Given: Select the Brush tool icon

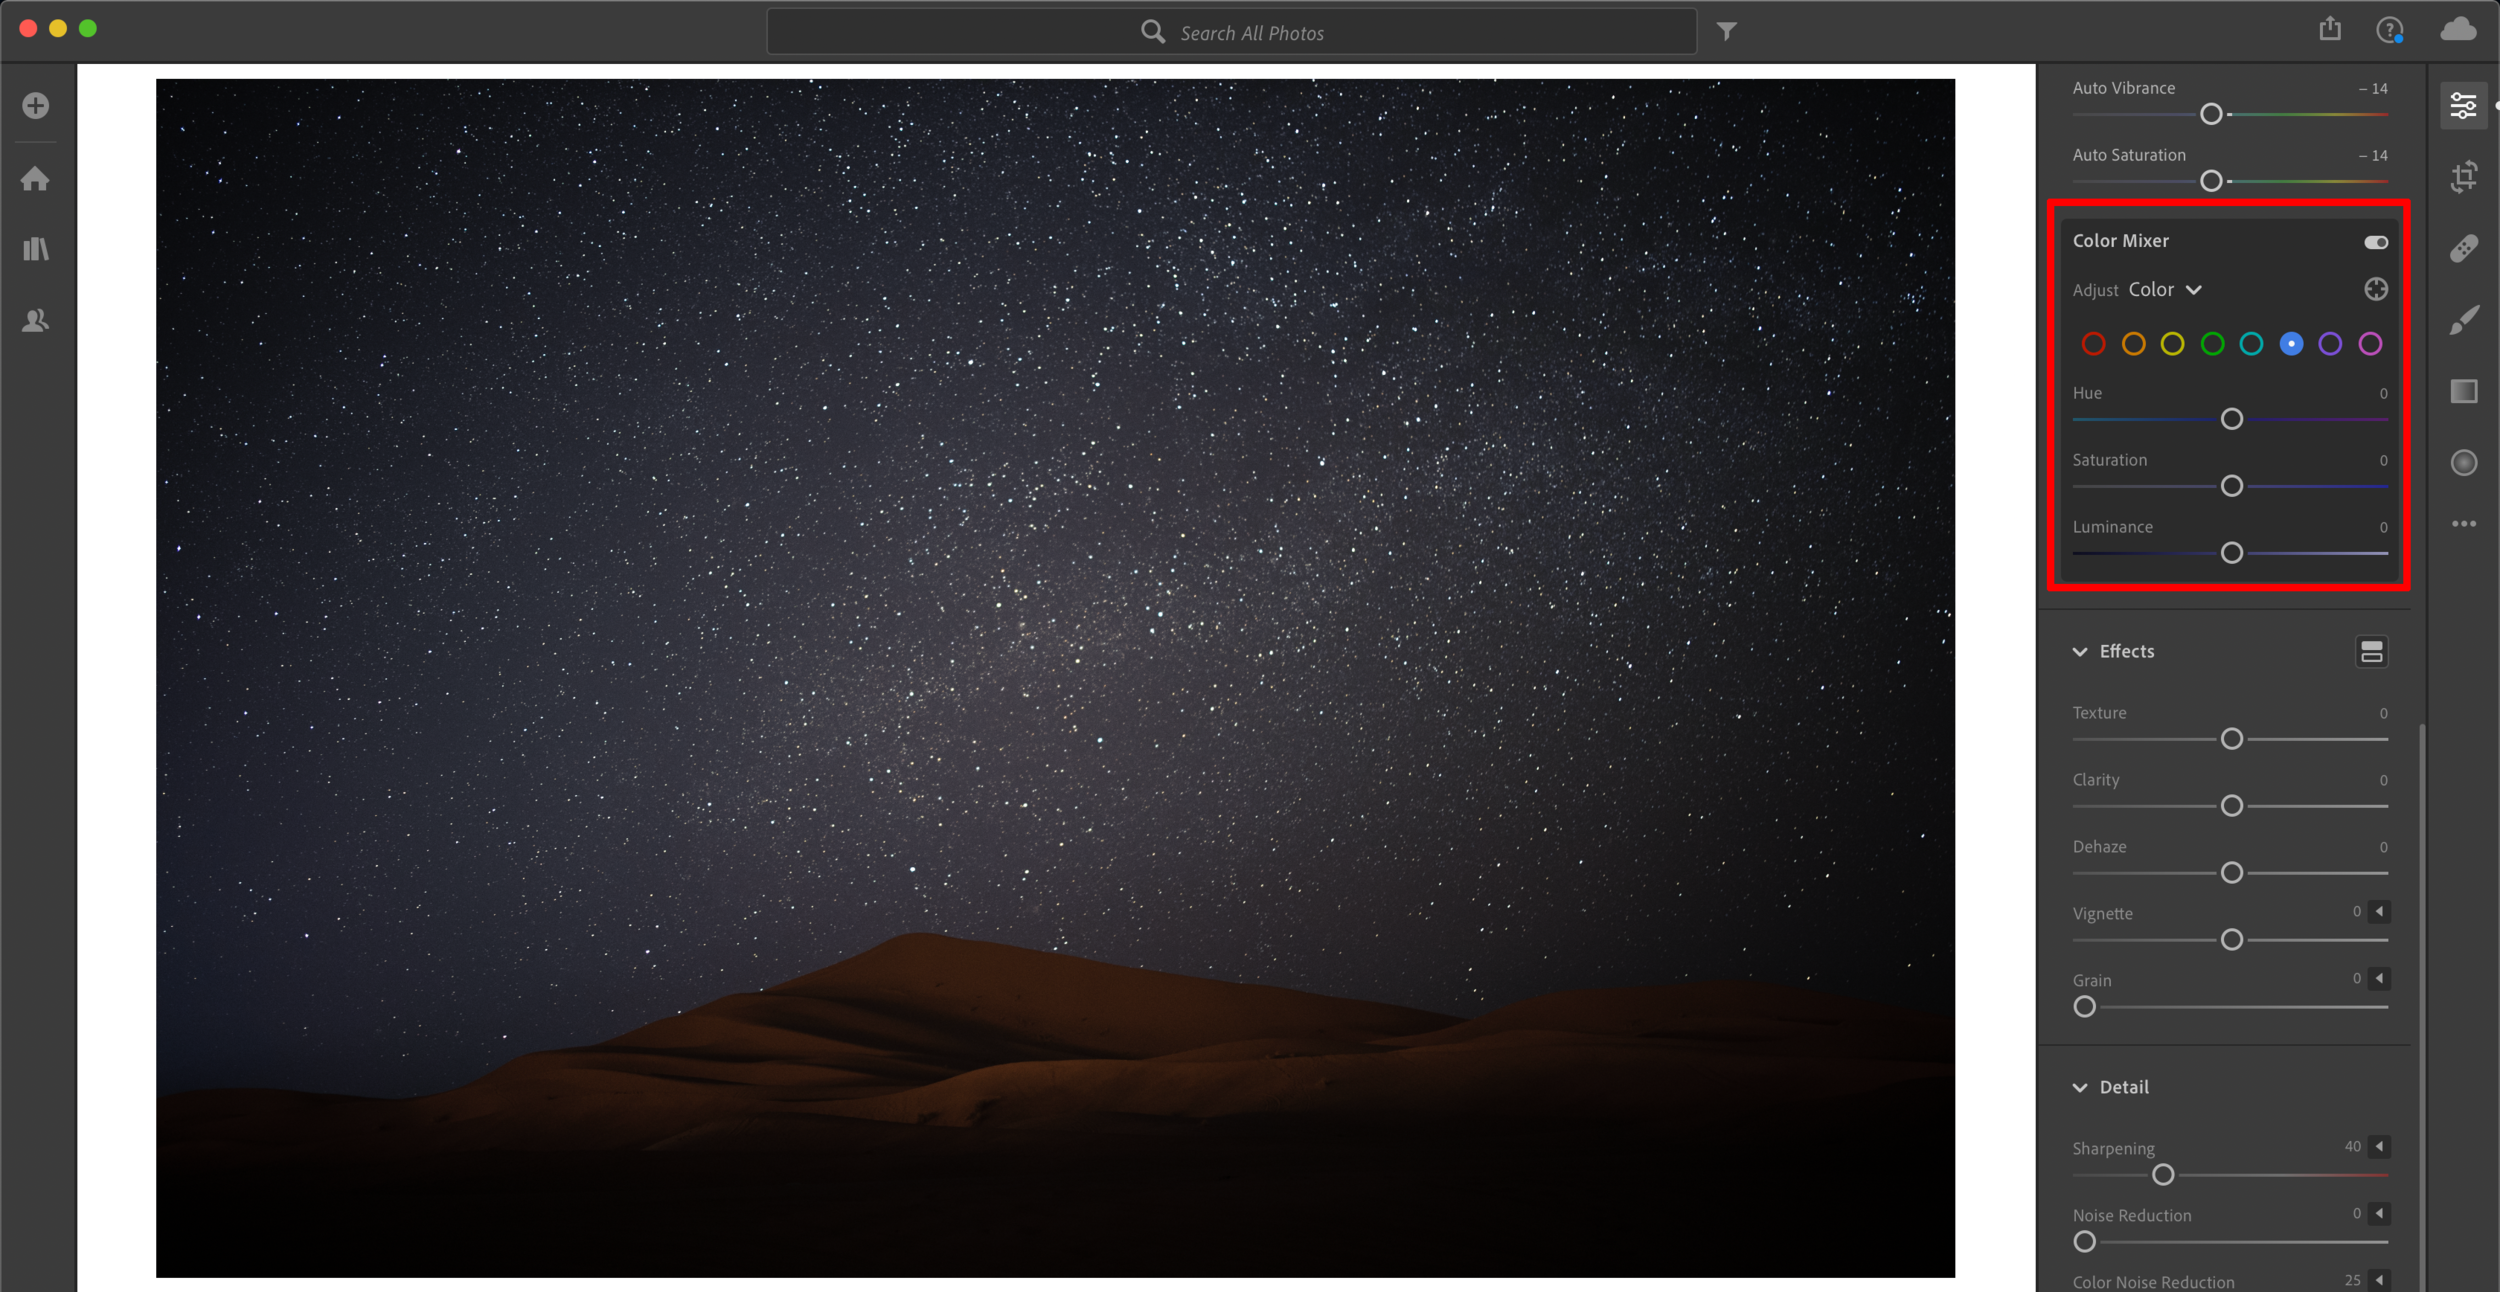Looking at the screenshot, I should [x=2464, y=320].
